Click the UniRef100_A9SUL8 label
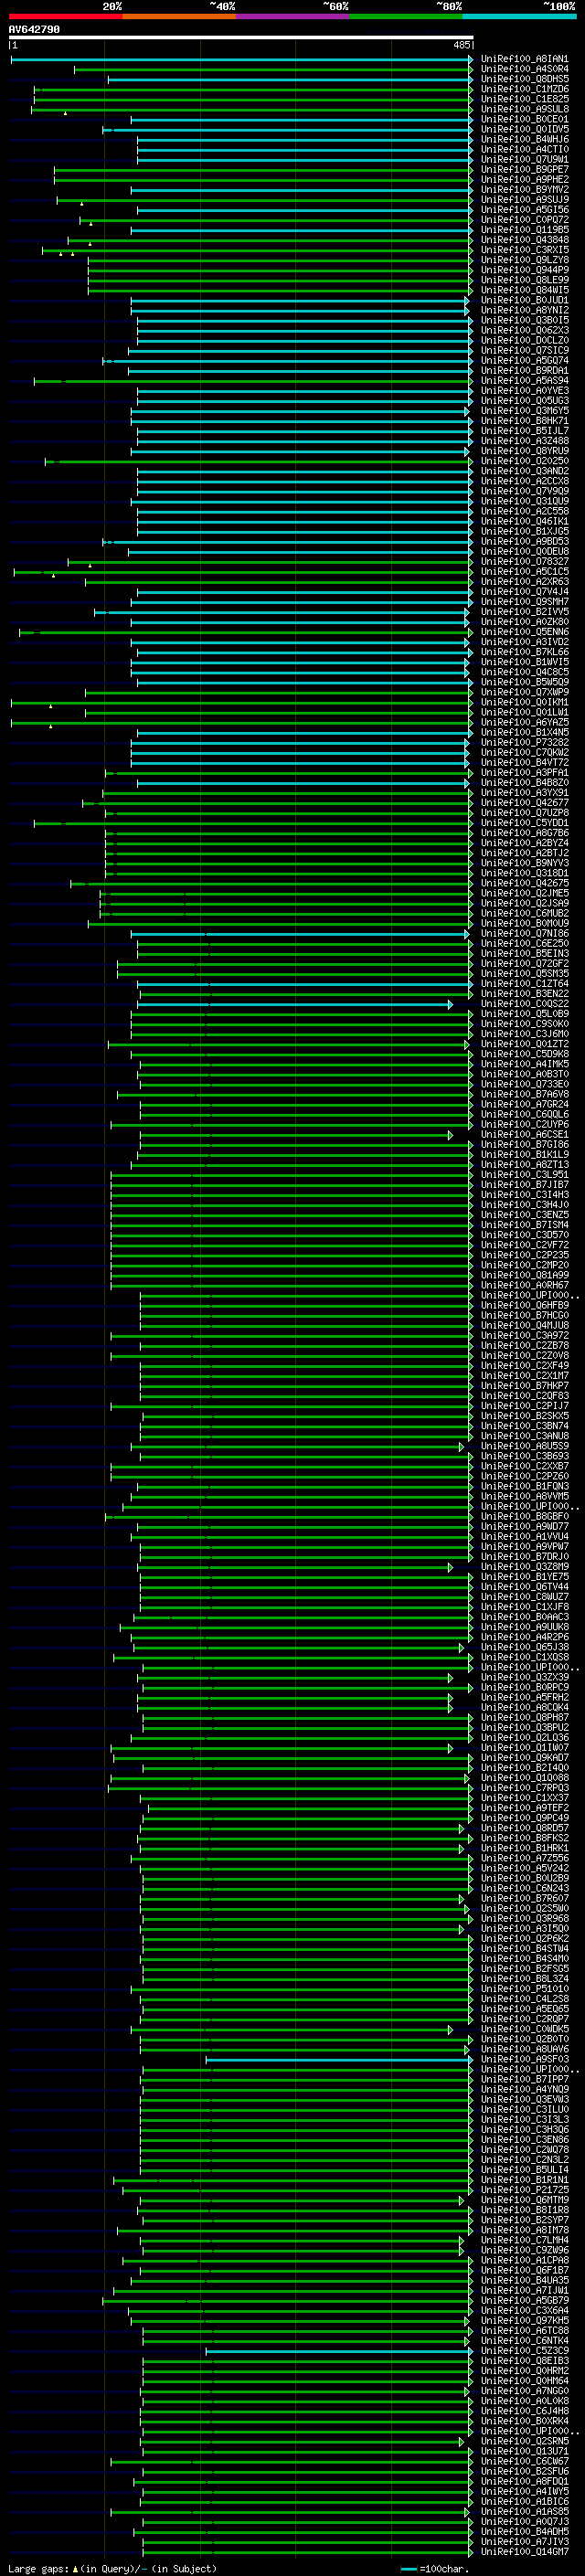The width and height of the screenshot is (585, 2576). 524,110
